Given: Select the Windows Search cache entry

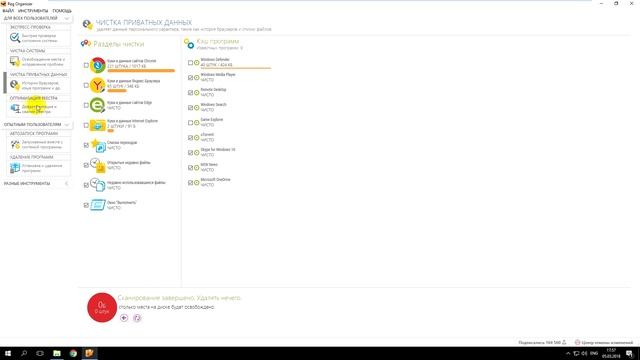Looking at the screenshot, I should coord(213,107).
